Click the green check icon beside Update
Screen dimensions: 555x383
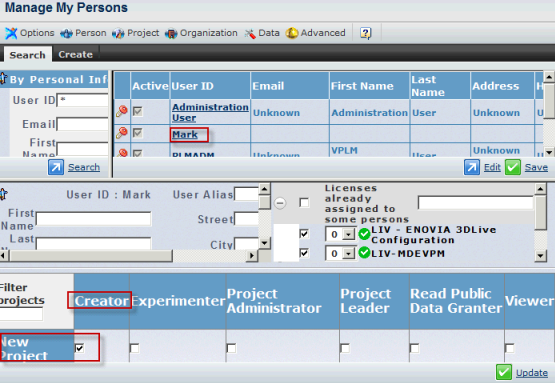[503, 372]
